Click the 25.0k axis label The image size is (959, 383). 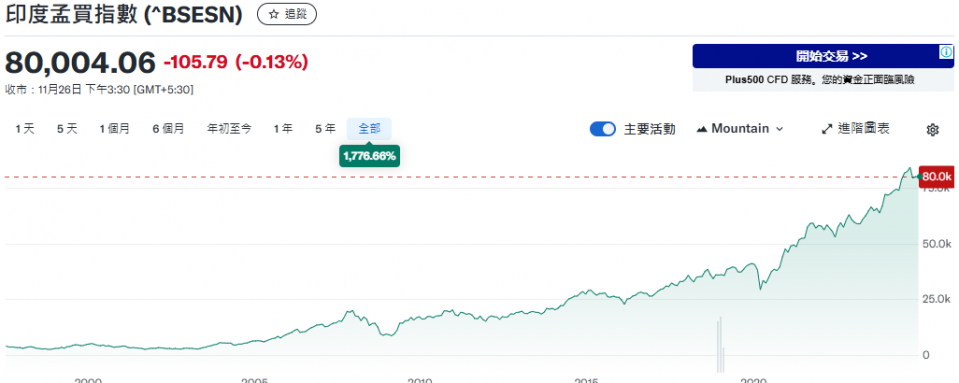[936, 299]
